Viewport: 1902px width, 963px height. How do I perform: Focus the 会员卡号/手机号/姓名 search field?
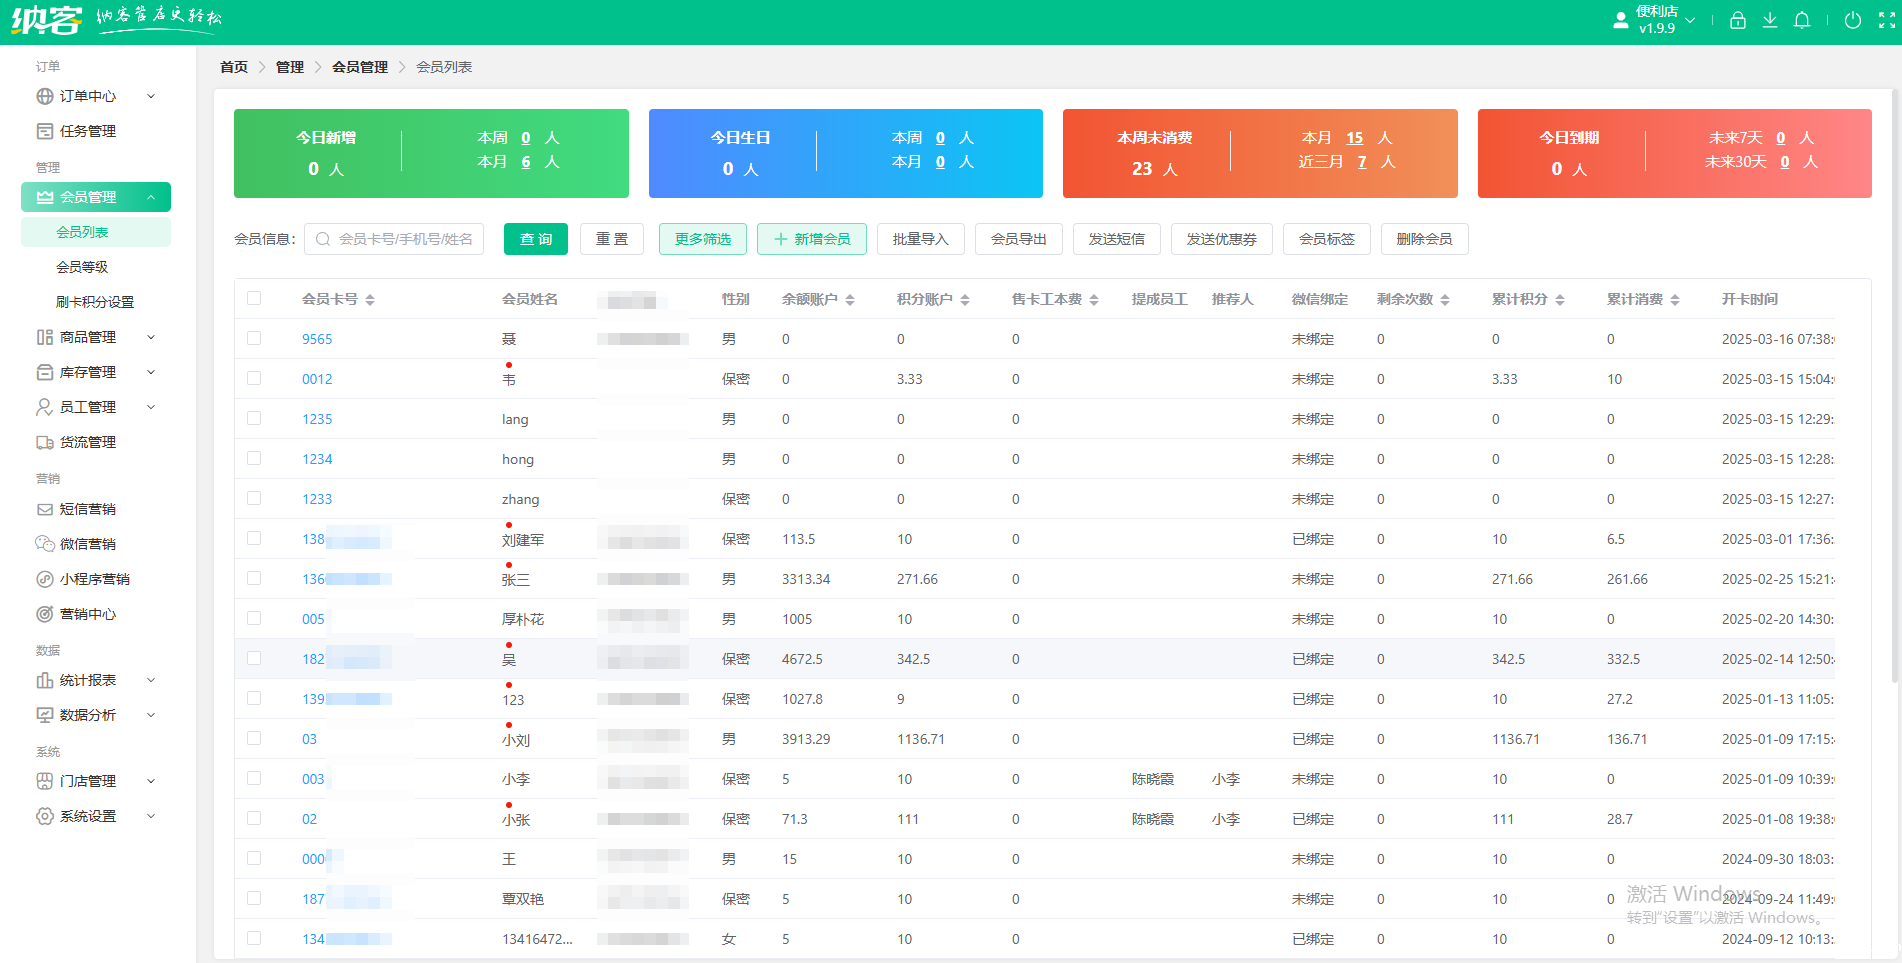click(394, 239)
